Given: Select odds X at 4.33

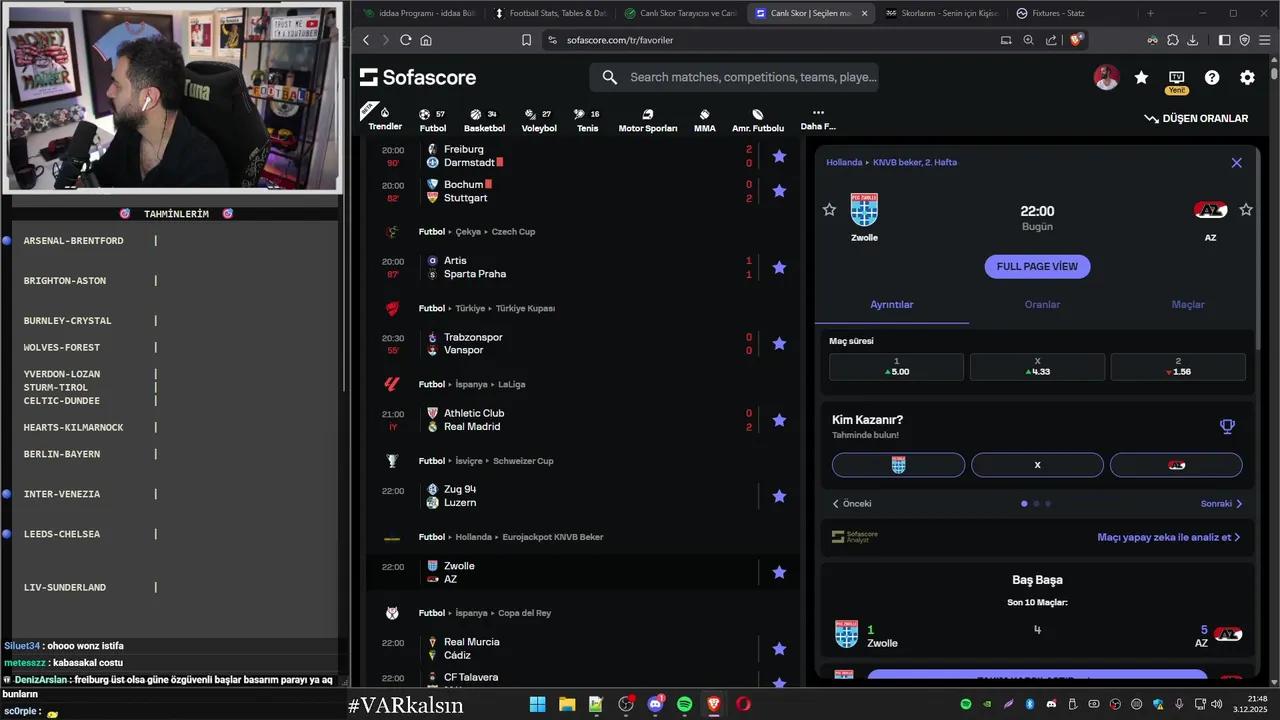Looking at the screenshot, I should [1037, 367].
